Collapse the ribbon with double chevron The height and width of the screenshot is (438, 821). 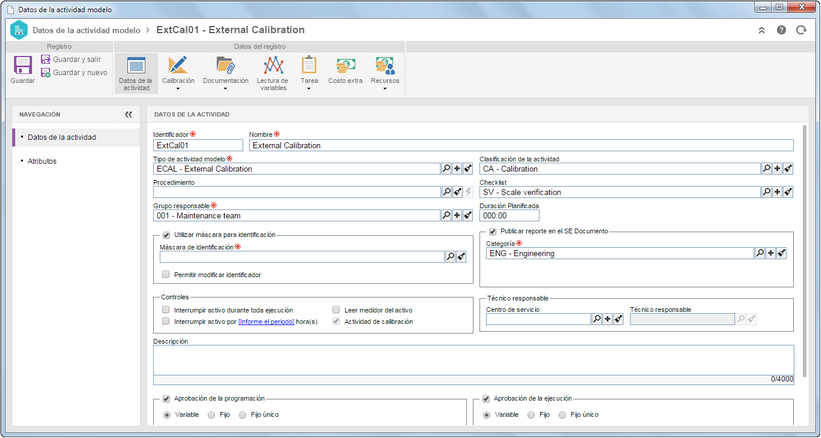(x=762, y=30)
